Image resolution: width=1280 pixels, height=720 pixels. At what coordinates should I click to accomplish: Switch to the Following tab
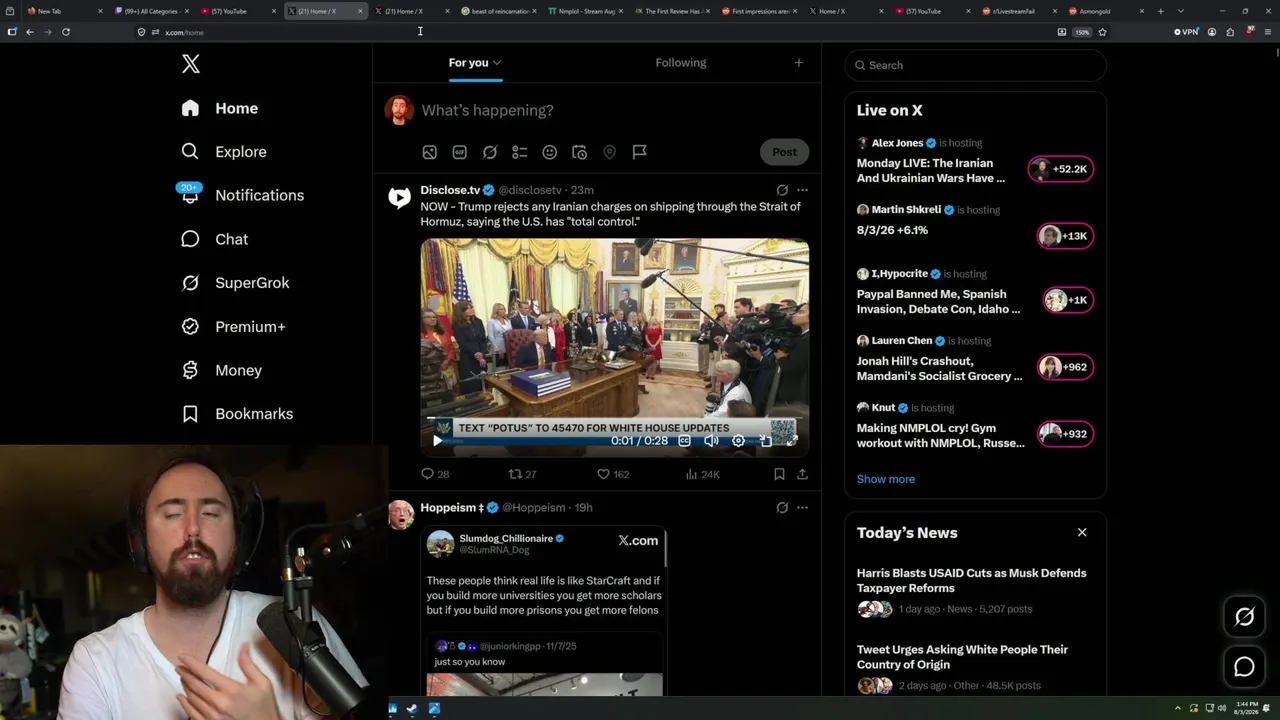coord(681,63)
